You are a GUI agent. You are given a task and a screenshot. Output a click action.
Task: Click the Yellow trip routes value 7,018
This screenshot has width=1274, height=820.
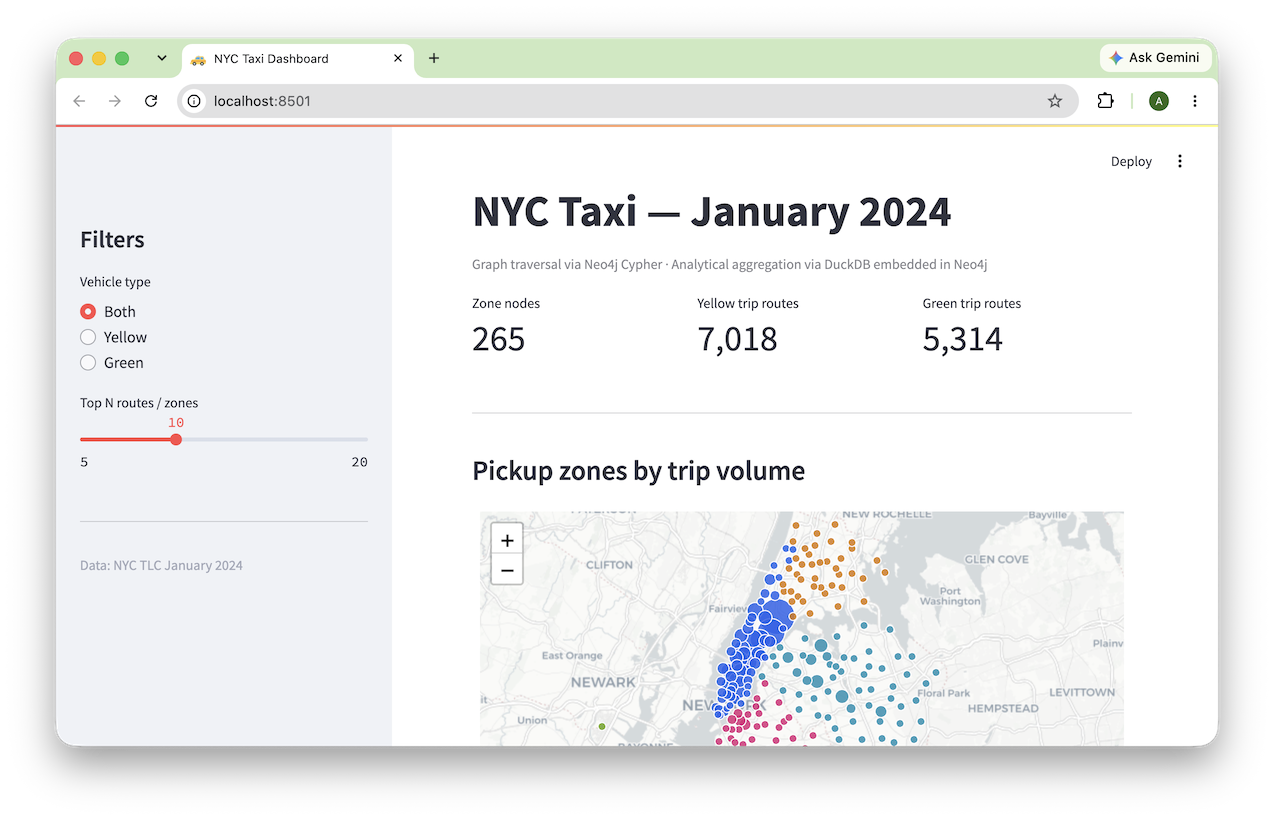tap(737, 339)
